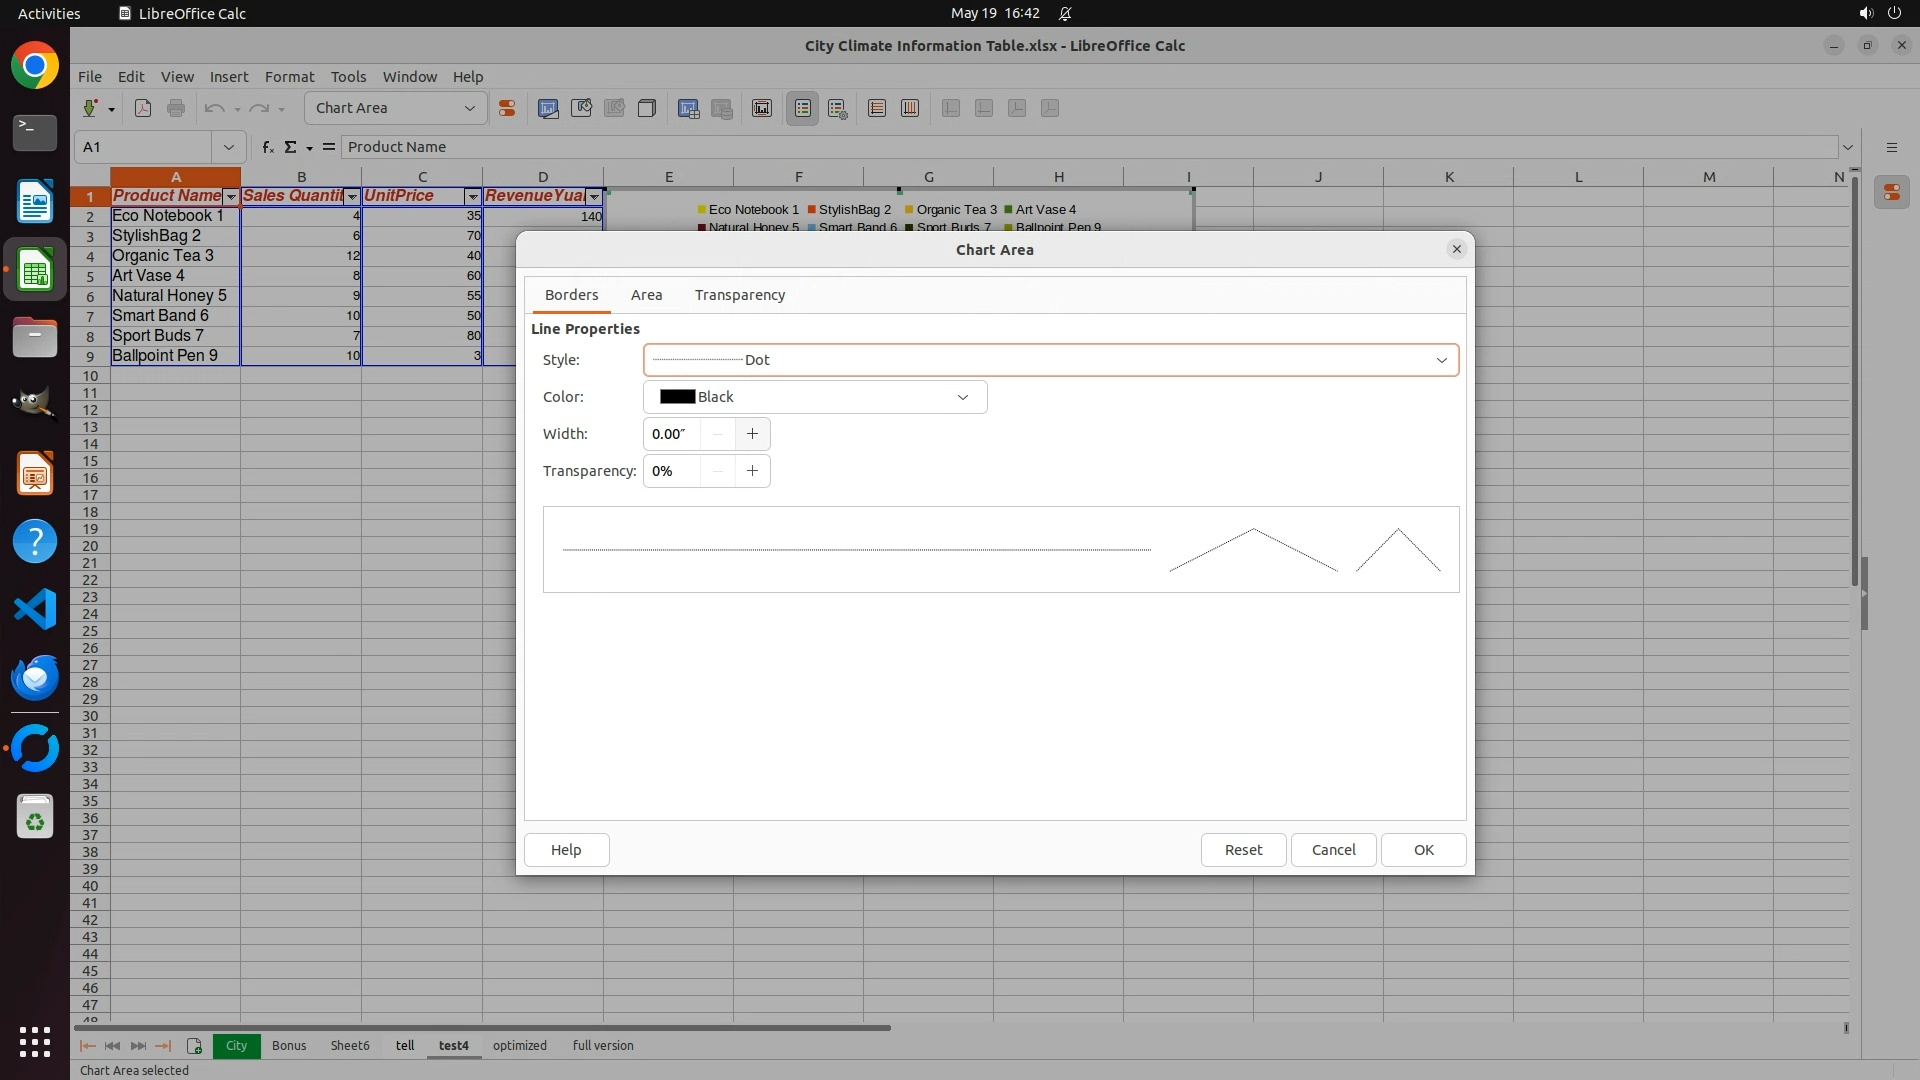Screen dimensions: 1920x1080
Task: Toggle the Legend On/Off toolbar button
Action: (x=803, y=108)
